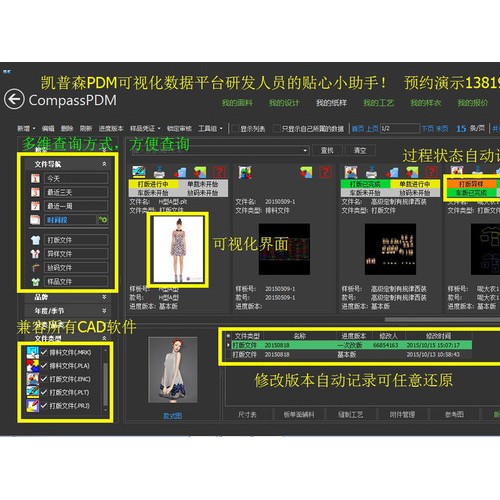Switch to the 我的纸样 tab

332,103
